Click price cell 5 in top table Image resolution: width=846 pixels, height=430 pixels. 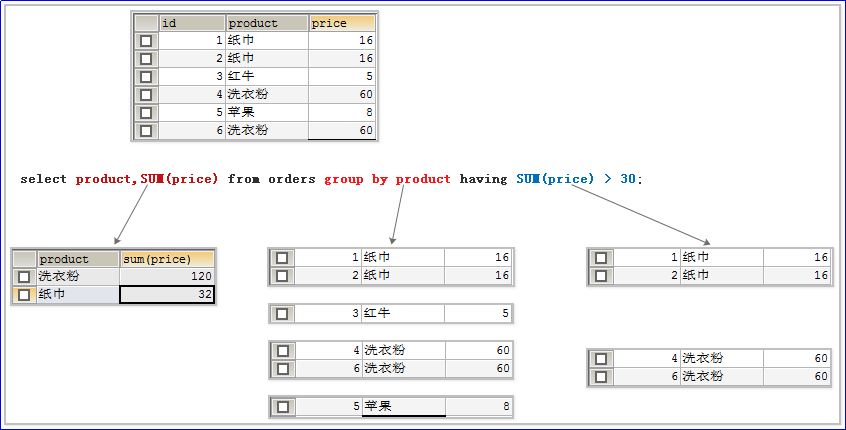click(342, 77)
